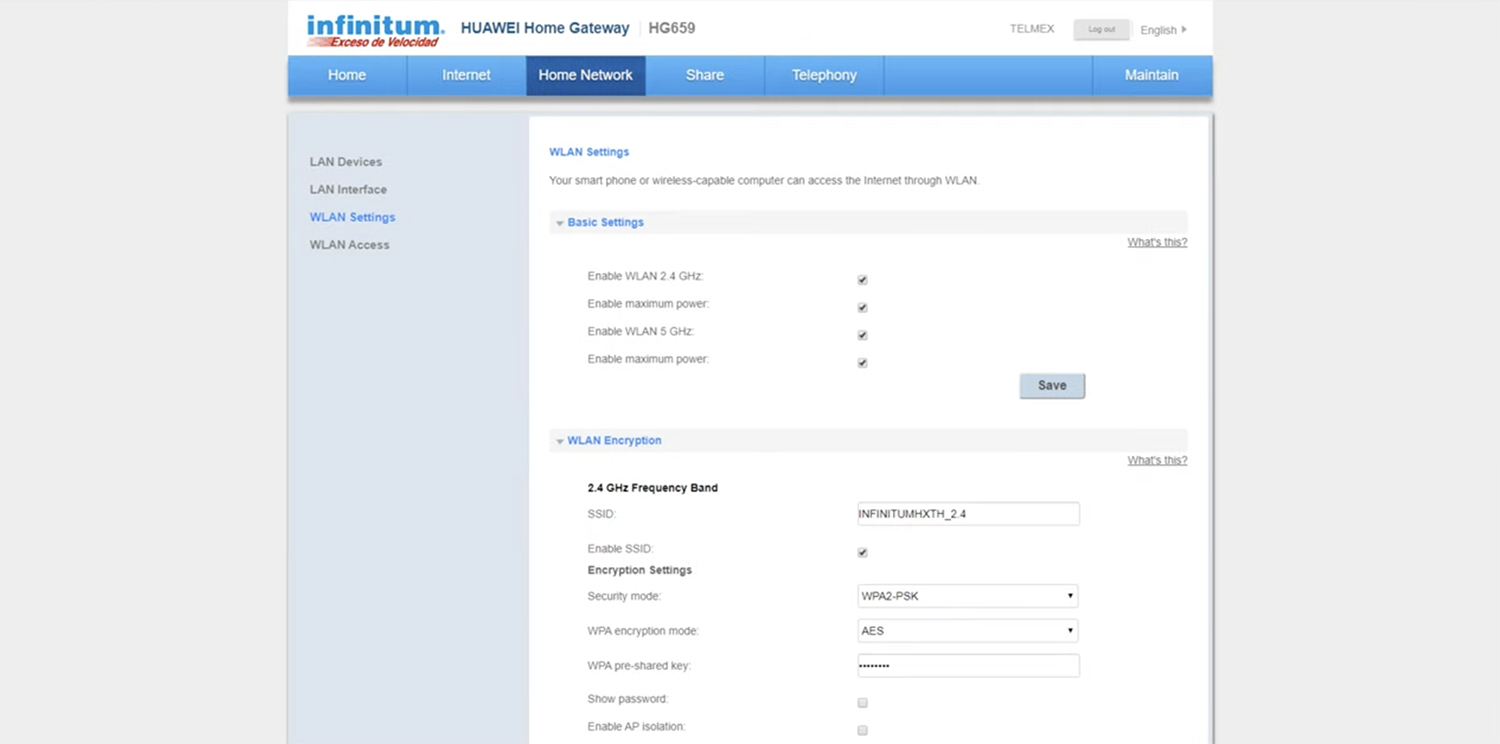Screen dimensions: 1500x744
Task: Open the Maintain tab
Action: (1151, 75)
